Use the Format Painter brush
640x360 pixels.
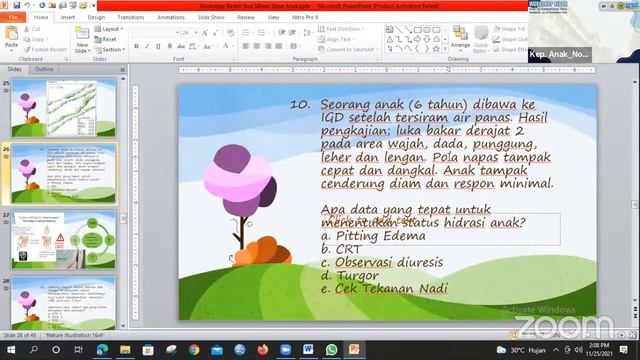45,49
